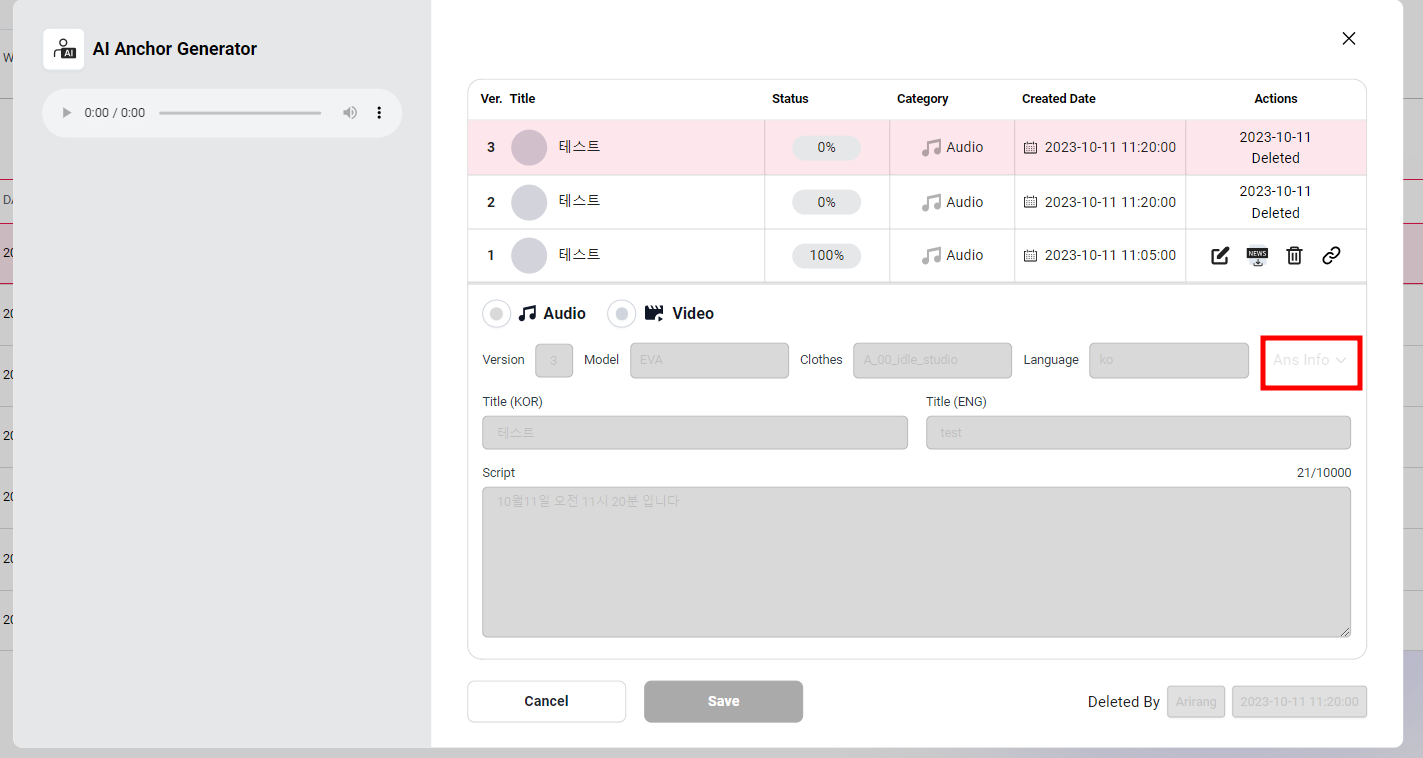
Task: Click the link icon in version 1 row
Action: pos(1331,256)
